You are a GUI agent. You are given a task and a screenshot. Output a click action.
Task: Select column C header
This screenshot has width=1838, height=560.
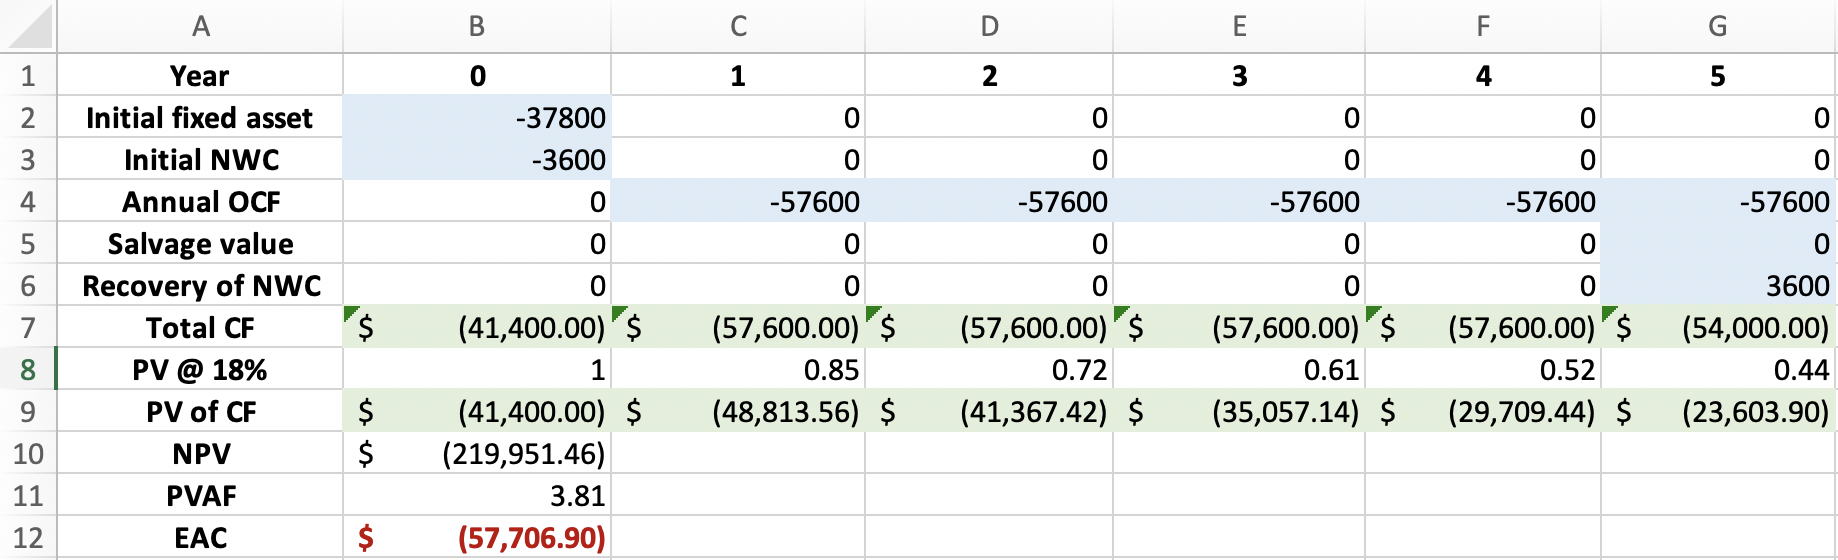[738, 26]
